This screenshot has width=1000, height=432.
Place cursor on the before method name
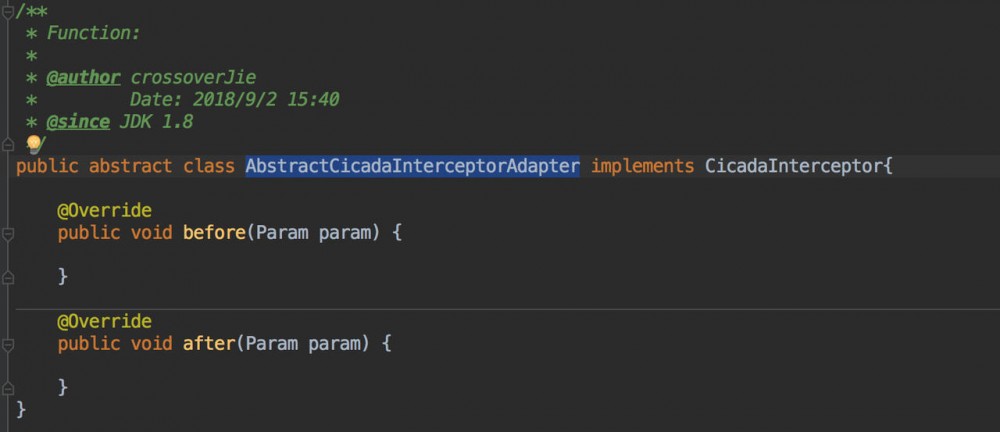click(214, 233)
